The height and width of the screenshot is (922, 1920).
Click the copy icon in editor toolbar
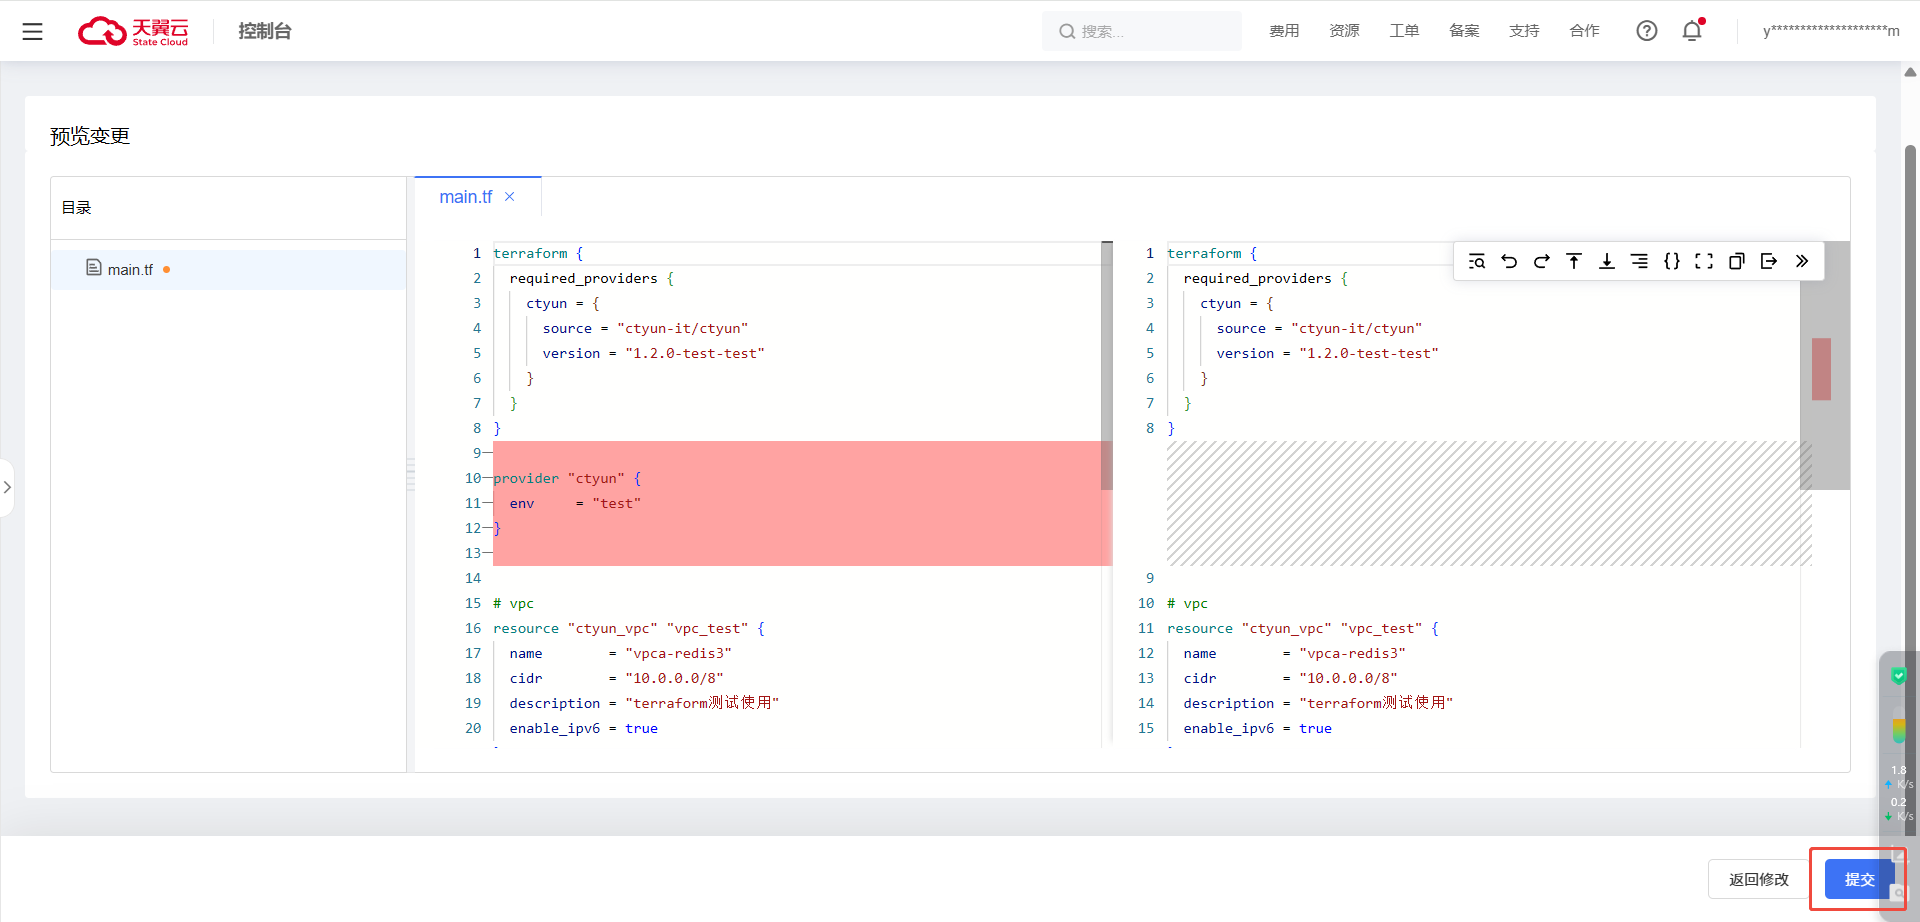pos(1737,262)
